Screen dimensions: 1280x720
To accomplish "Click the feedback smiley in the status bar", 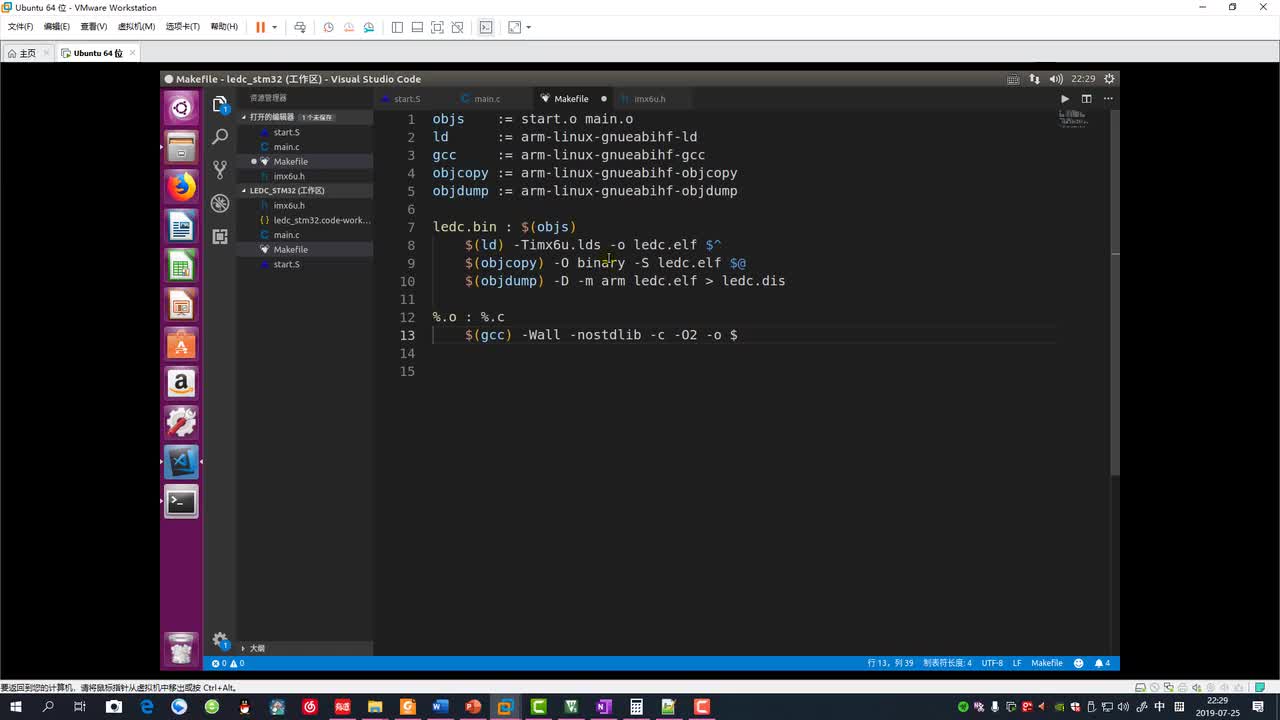I will 1078,663.
